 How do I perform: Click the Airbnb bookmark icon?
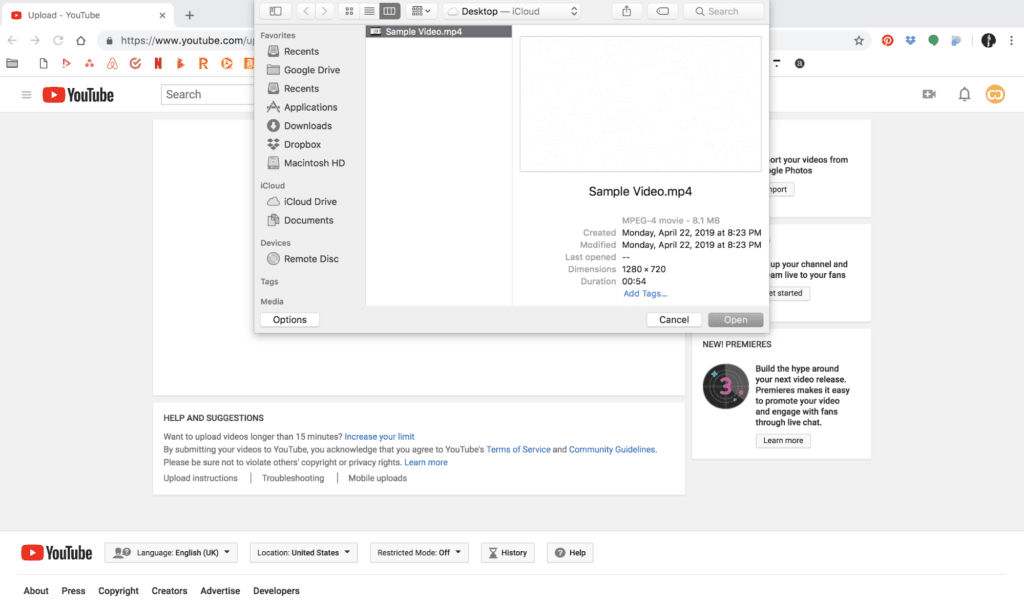[x=112, y=63]
